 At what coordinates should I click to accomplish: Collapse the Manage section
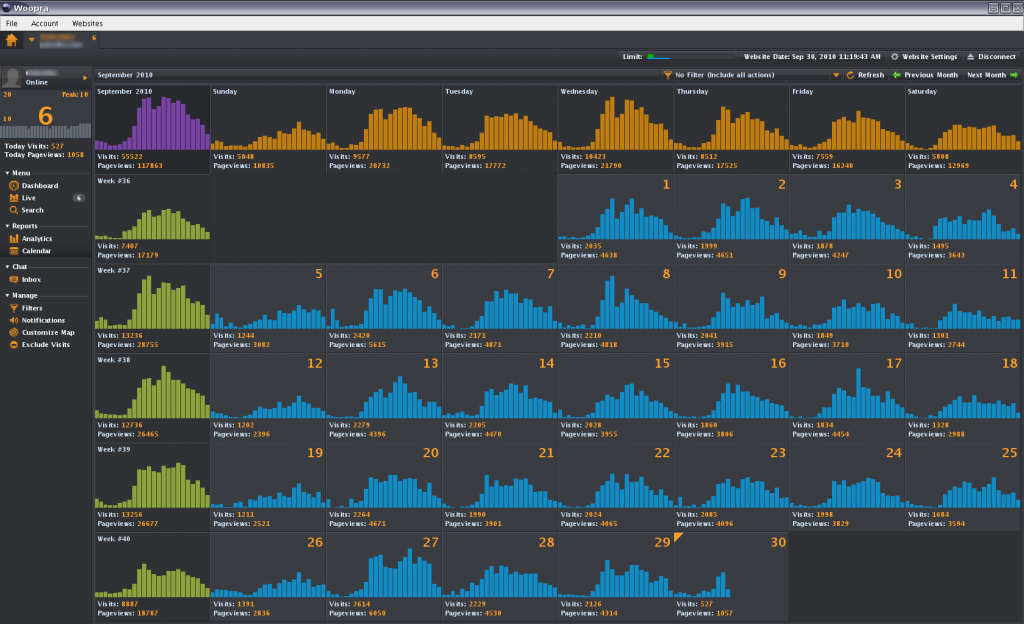(7, 296)
